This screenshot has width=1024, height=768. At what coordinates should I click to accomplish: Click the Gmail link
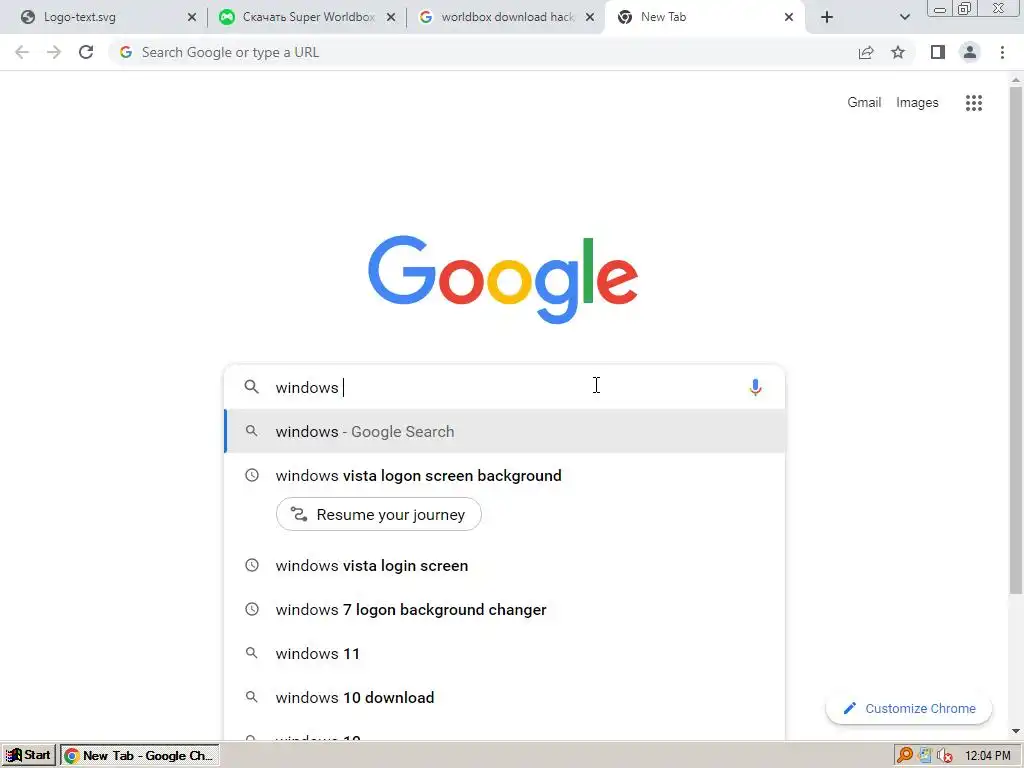tap(864, 103)
